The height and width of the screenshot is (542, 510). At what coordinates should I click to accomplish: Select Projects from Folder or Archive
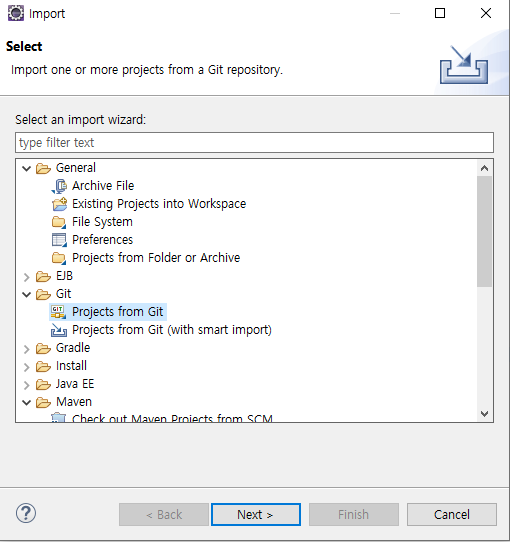(156, 258)
